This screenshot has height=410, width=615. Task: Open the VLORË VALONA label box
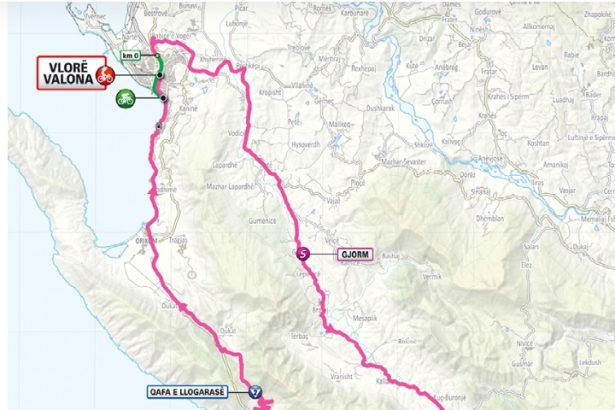point(72,73)
